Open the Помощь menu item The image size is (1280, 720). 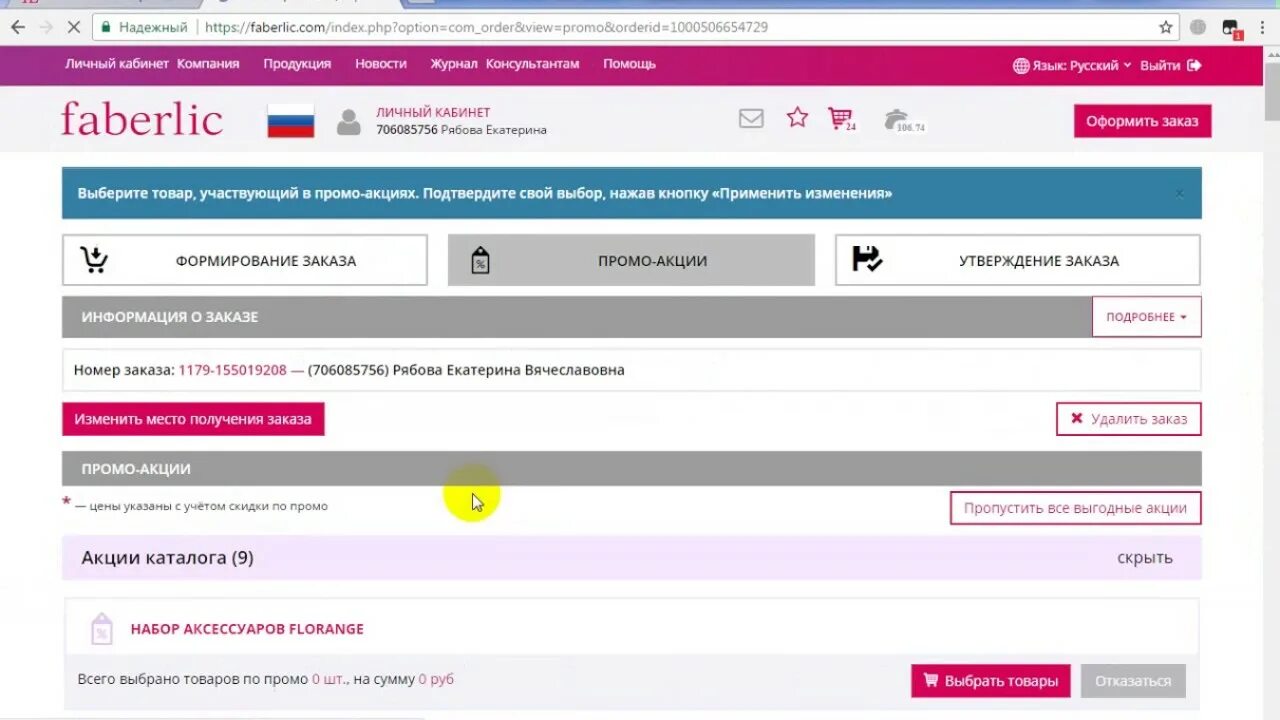[629, 63]
